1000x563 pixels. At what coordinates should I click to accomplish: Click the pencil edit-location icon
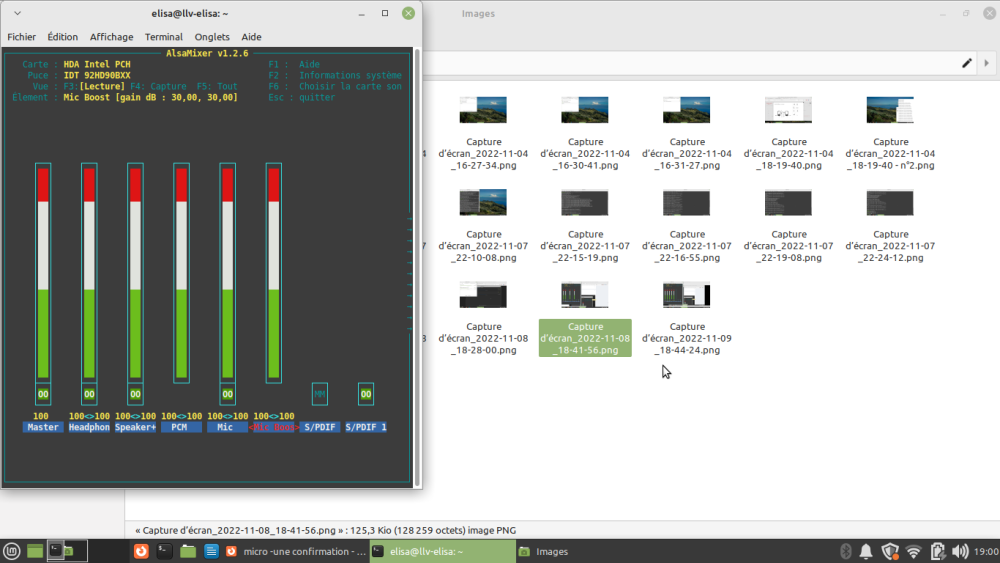tap(967, 63)
